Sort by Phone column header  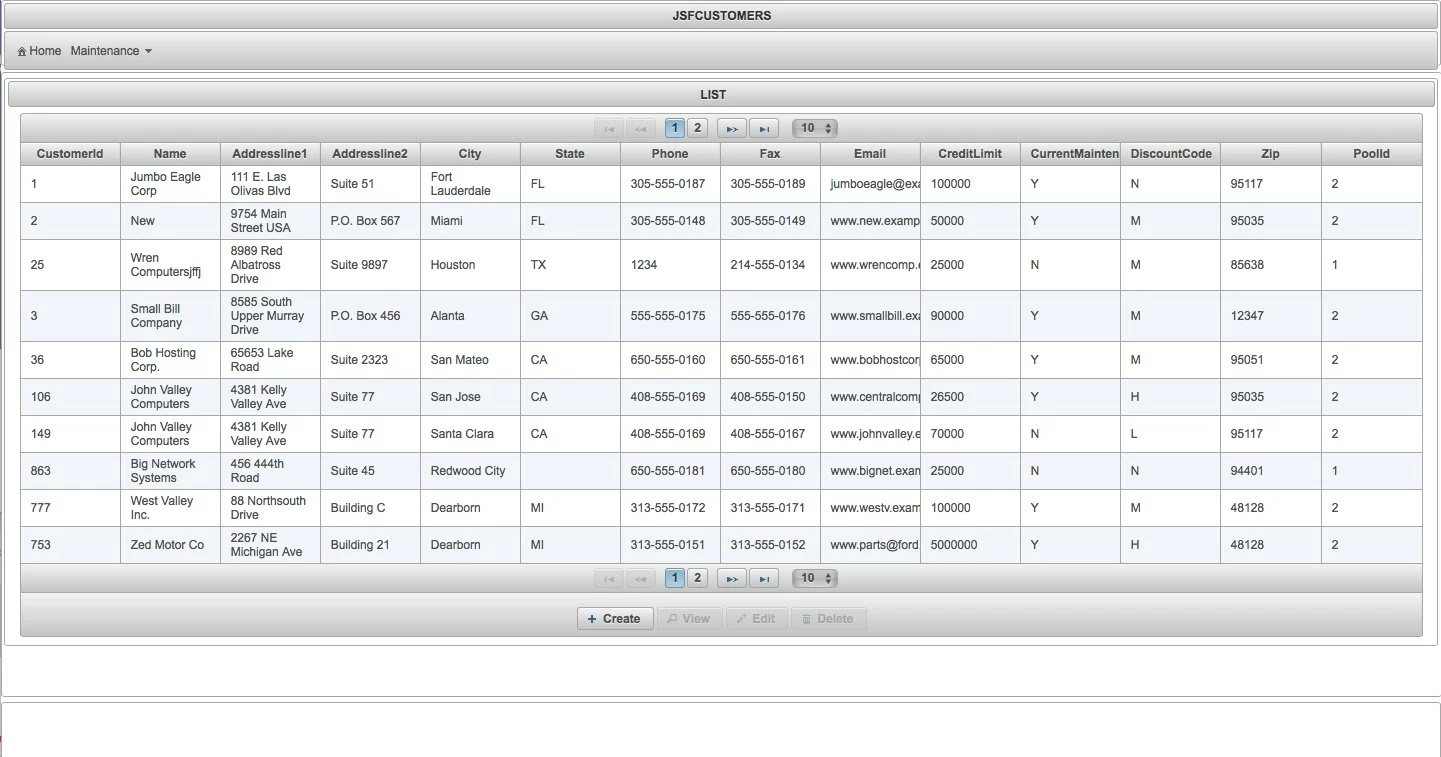click(x=670, y=154)
